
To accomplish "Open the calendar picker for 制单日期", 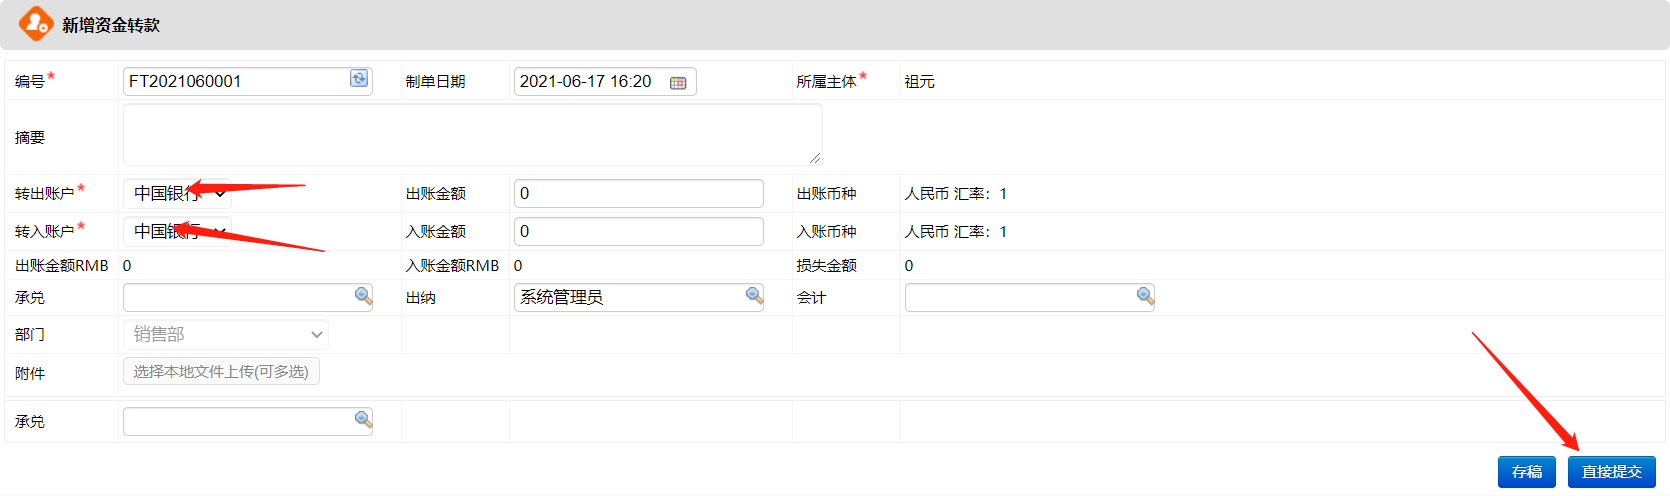I will tap(678, 82).
